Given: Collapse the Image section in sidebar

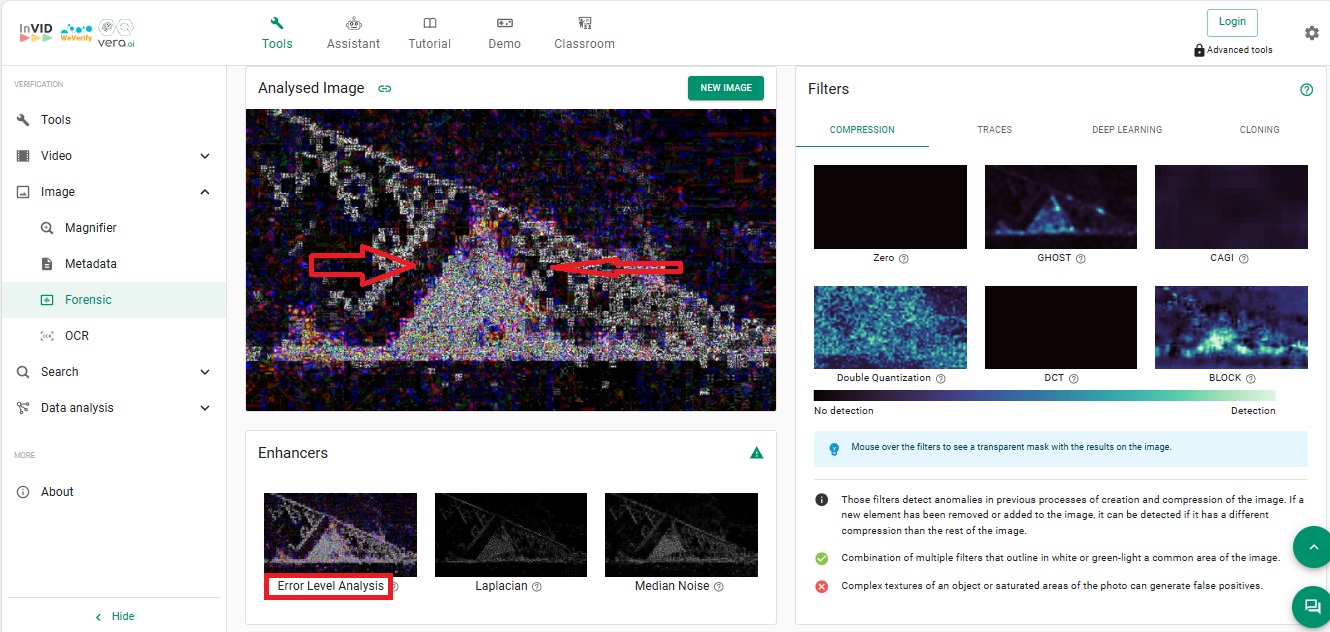Looking at the screenshot, I should tap(205, 192).
